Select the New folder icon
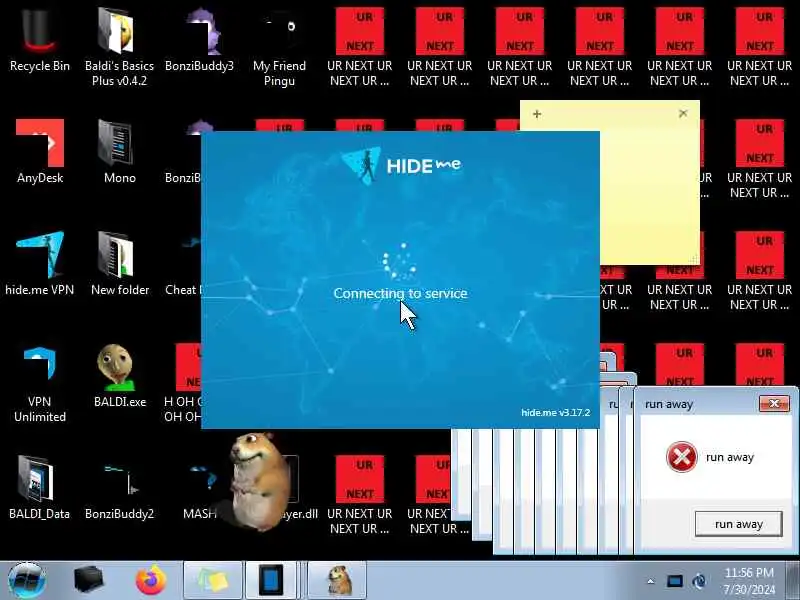Viewport: 800px width, 600px height. point(119,263)
